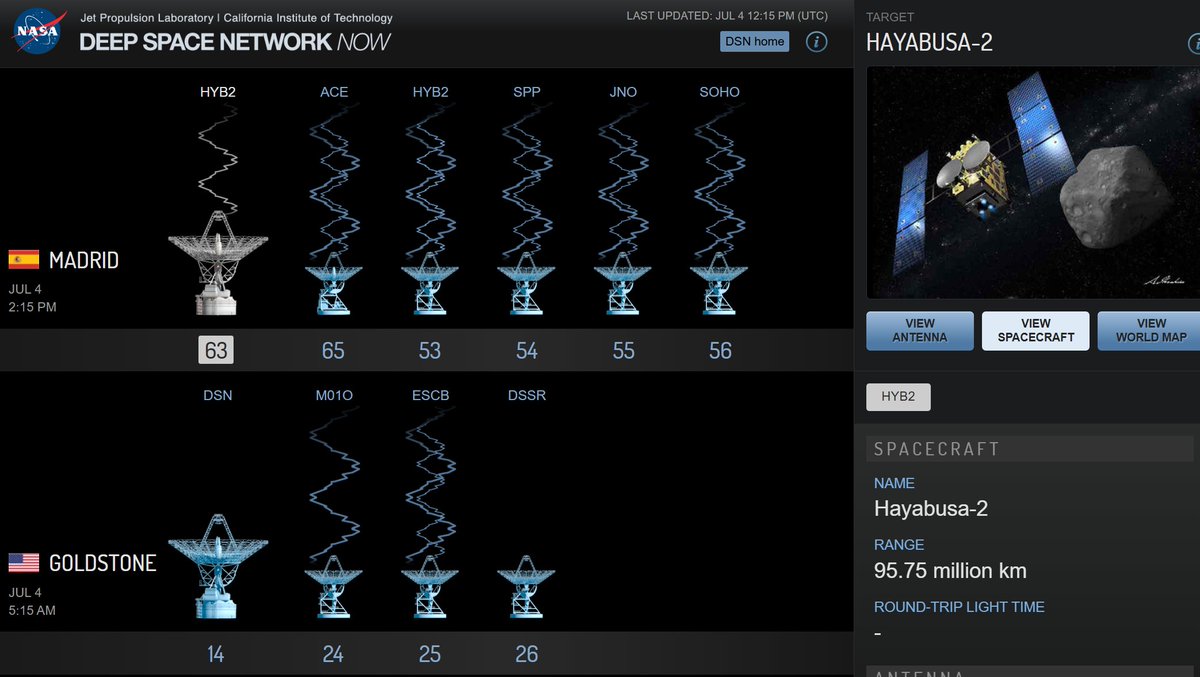Viewport: 1200px width, 677px height.
Task: Click the M01O spacecraft label
Action: click(x=333, y=395)
